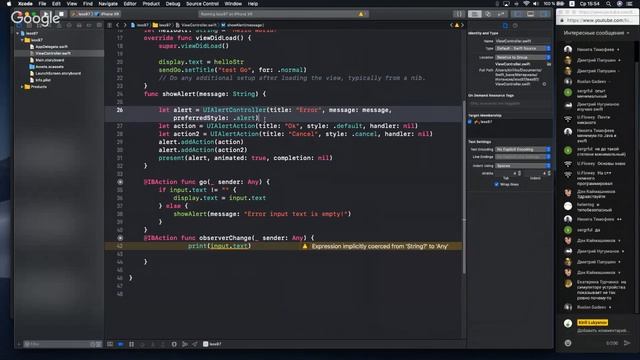Select the Assistant editor button
The image size is (640, 360).
pyautogui.click(x=488, y=14)
